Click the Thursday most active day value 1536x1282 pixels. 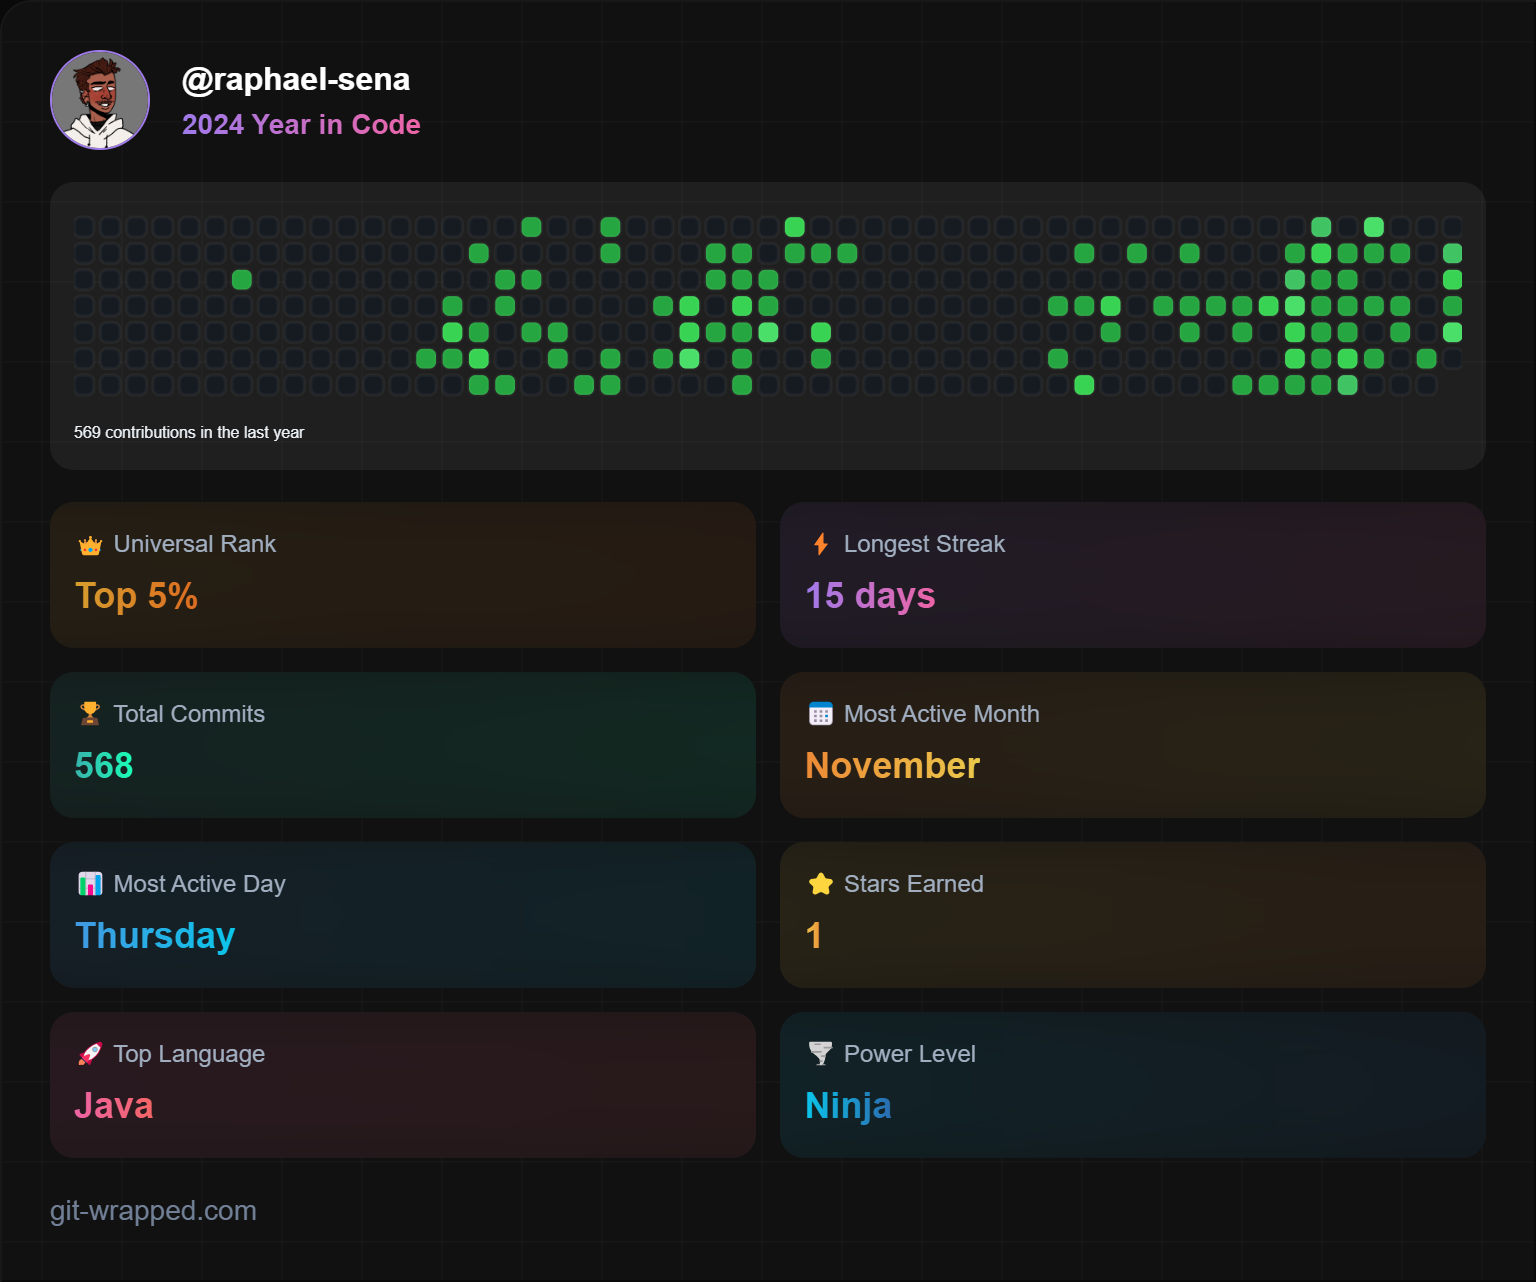(155, 936)
